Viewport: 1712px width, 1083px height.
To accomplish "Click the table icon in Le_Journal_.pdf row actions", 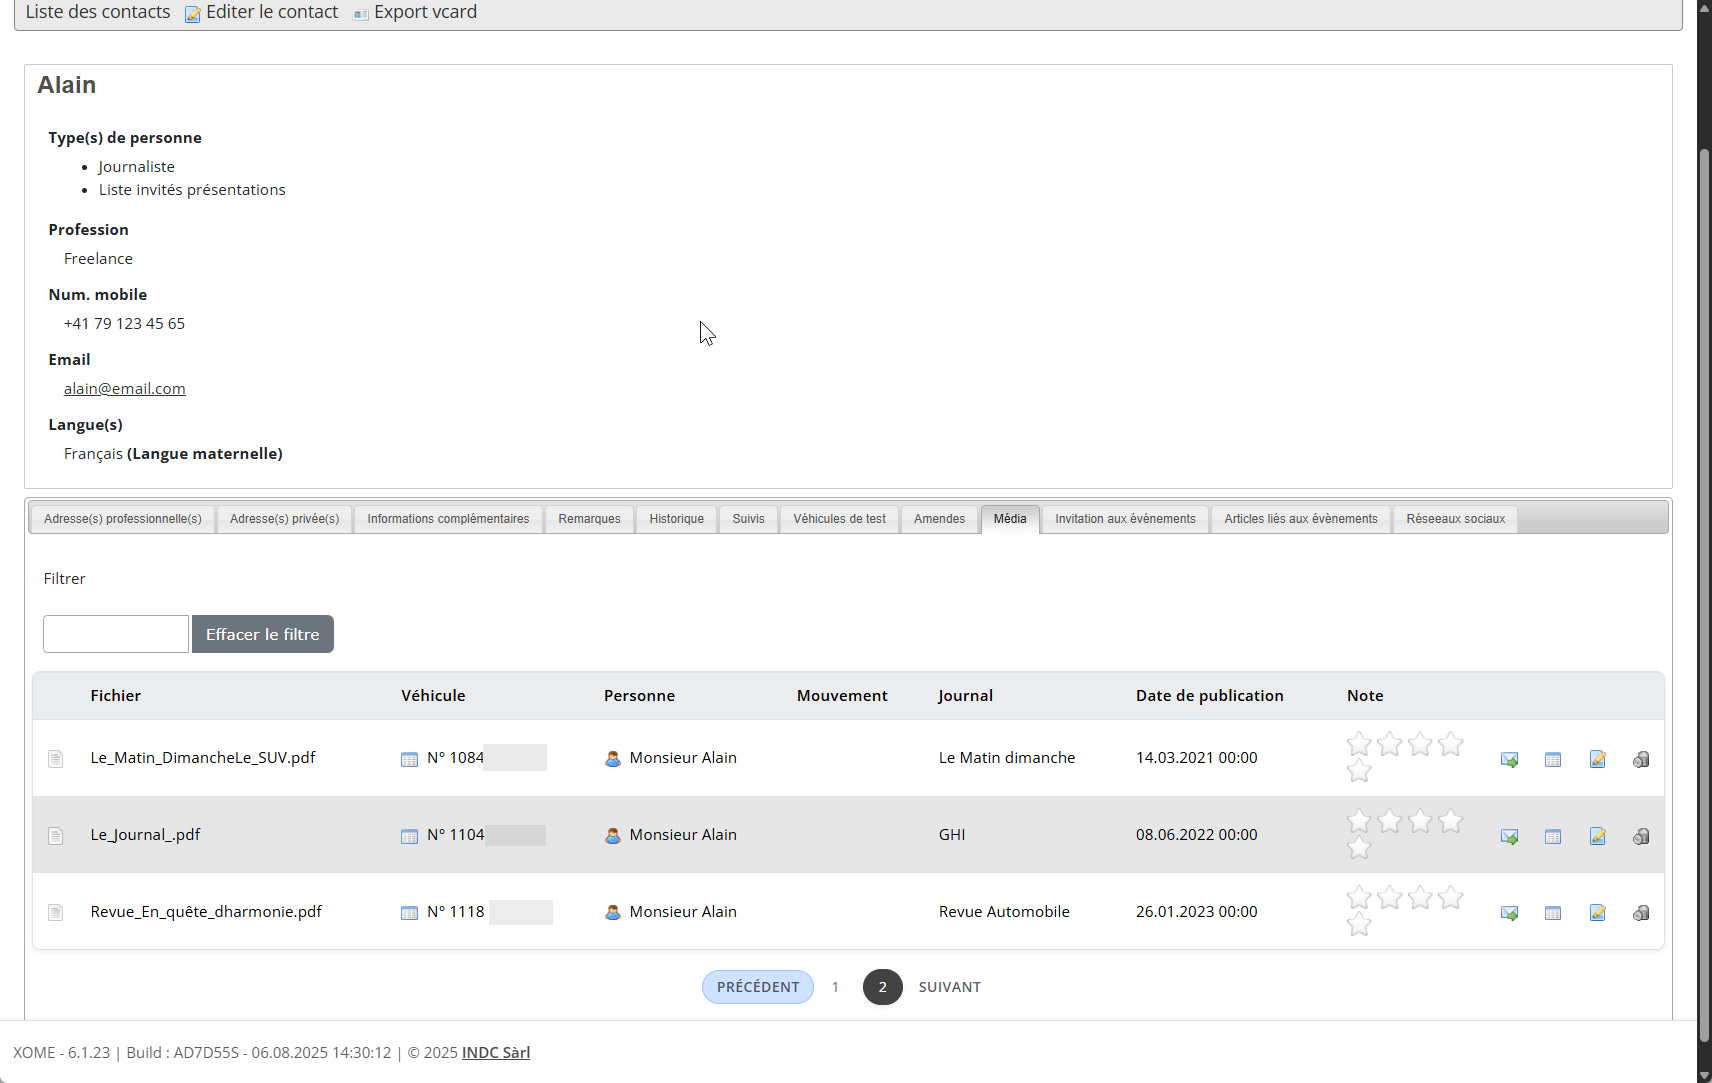I will click(x=1553, y=836).
